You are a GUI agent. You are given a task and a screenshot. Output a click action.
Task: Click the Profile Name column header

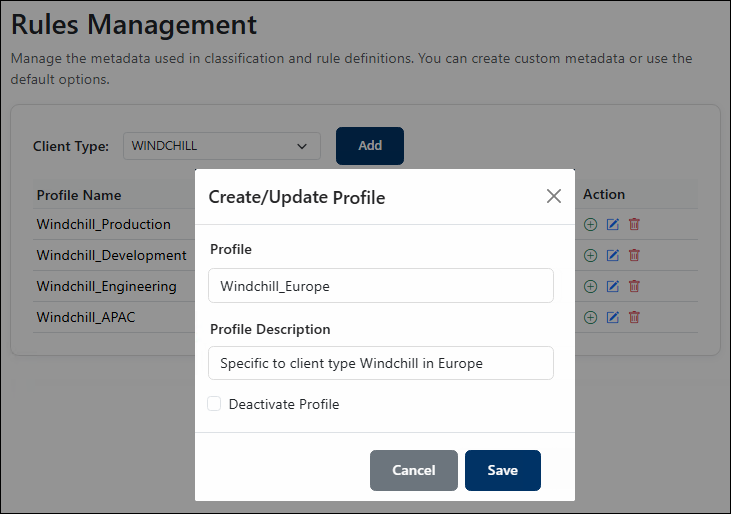79,195
